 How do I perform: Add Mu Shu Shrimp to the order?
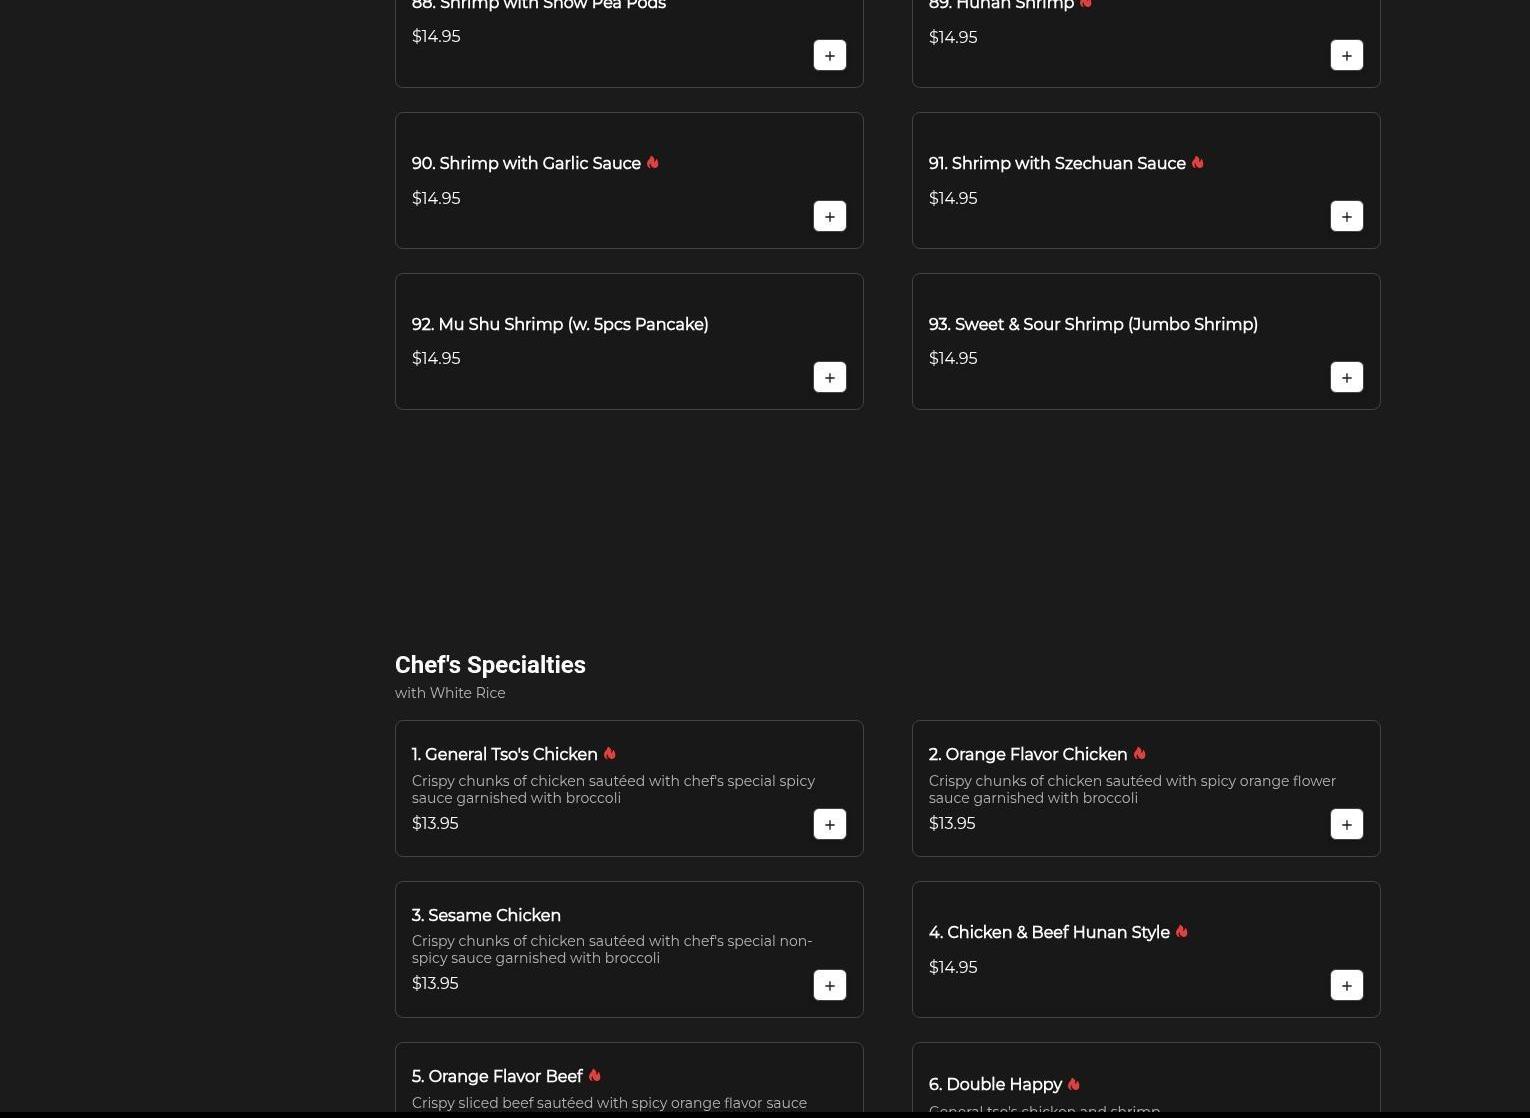(829, 378)
